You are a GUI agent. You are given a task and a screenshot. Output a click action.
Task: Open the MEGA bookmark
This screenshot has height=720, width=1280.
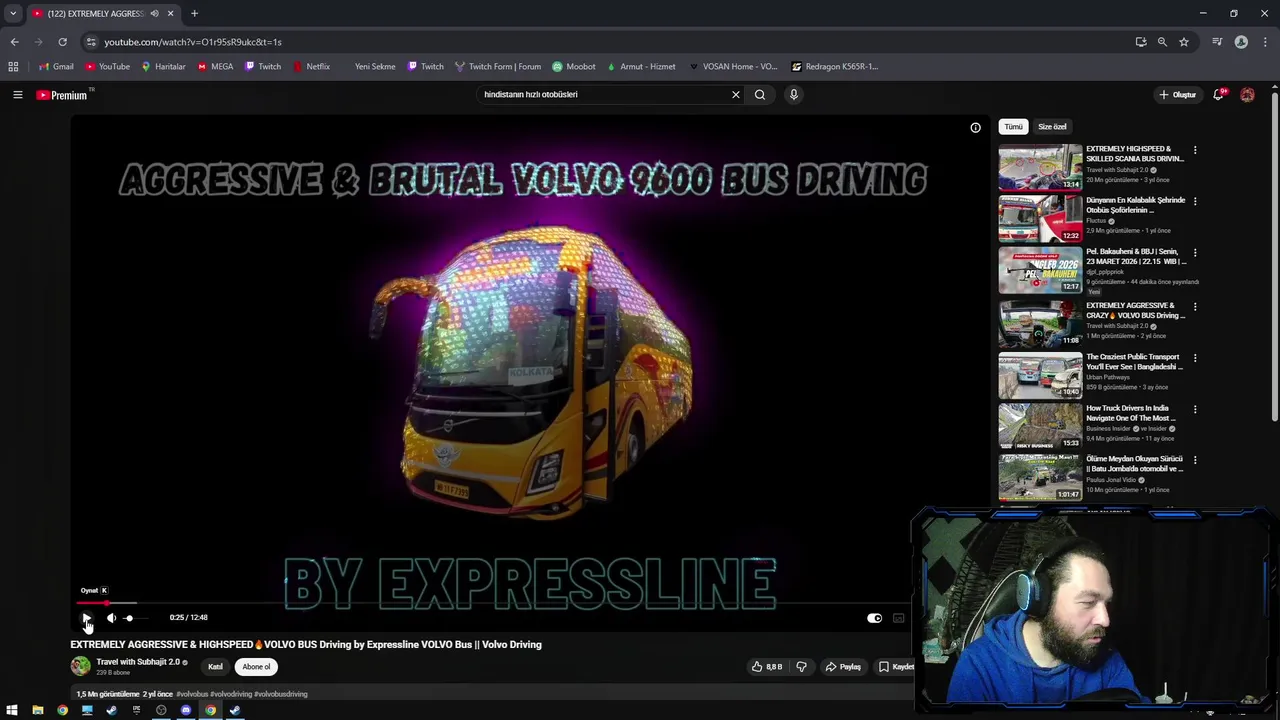[x=215, y=67]
